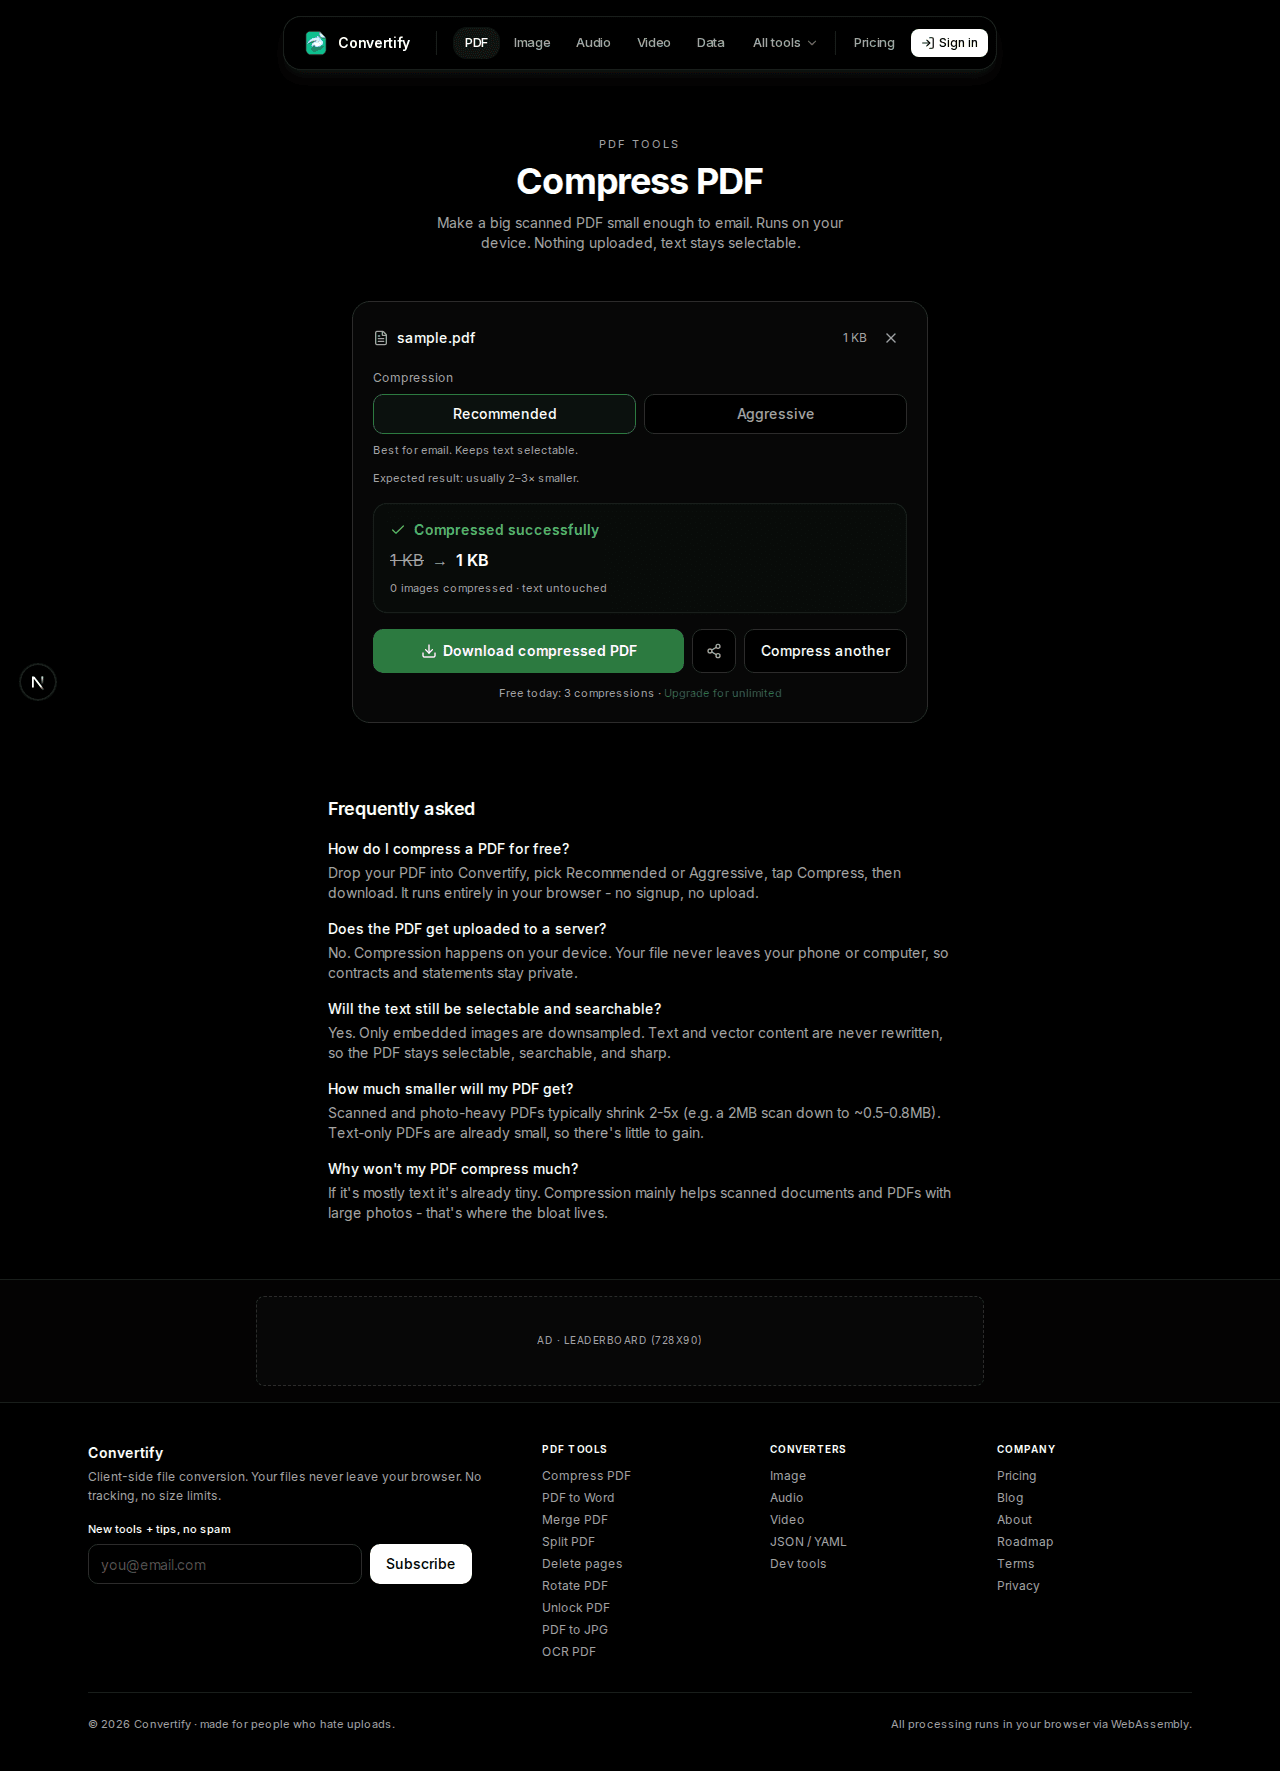Click the Expected result hint text
1280x1771 pixels.
pyautogui.click(x=476, y=478)
